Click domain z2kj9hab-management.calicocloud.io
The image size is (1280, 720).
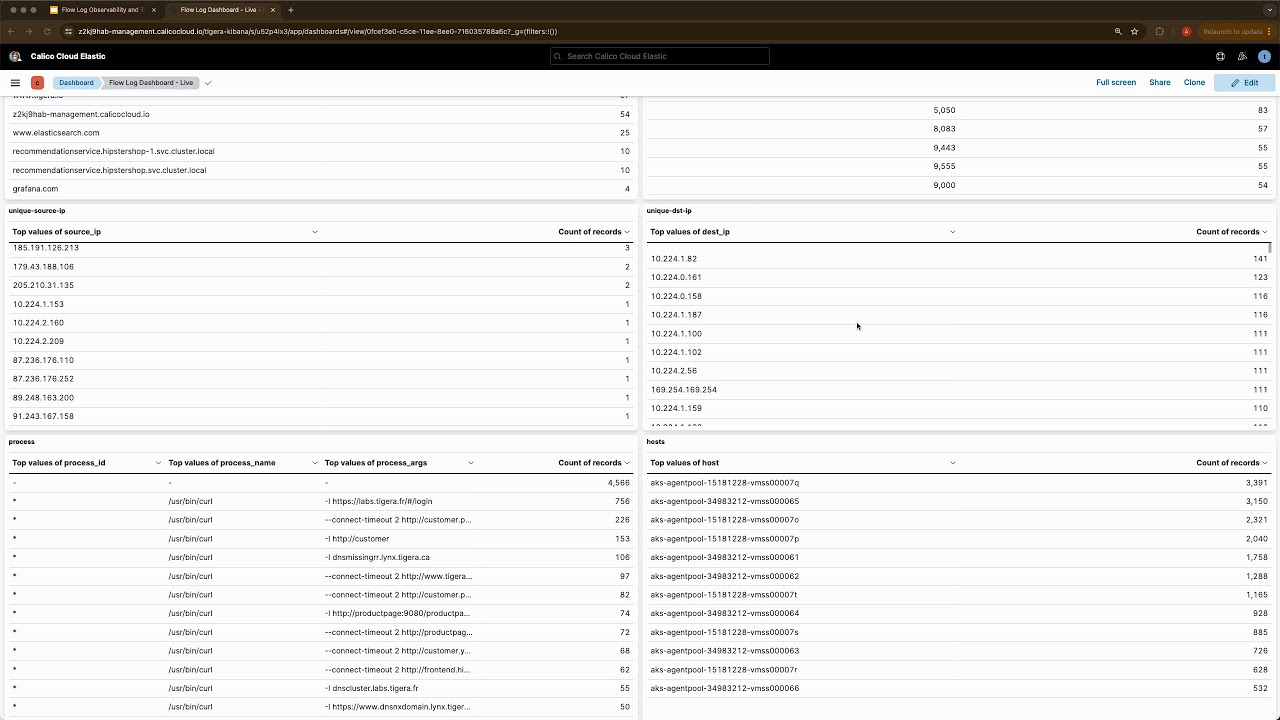(81, 114)
